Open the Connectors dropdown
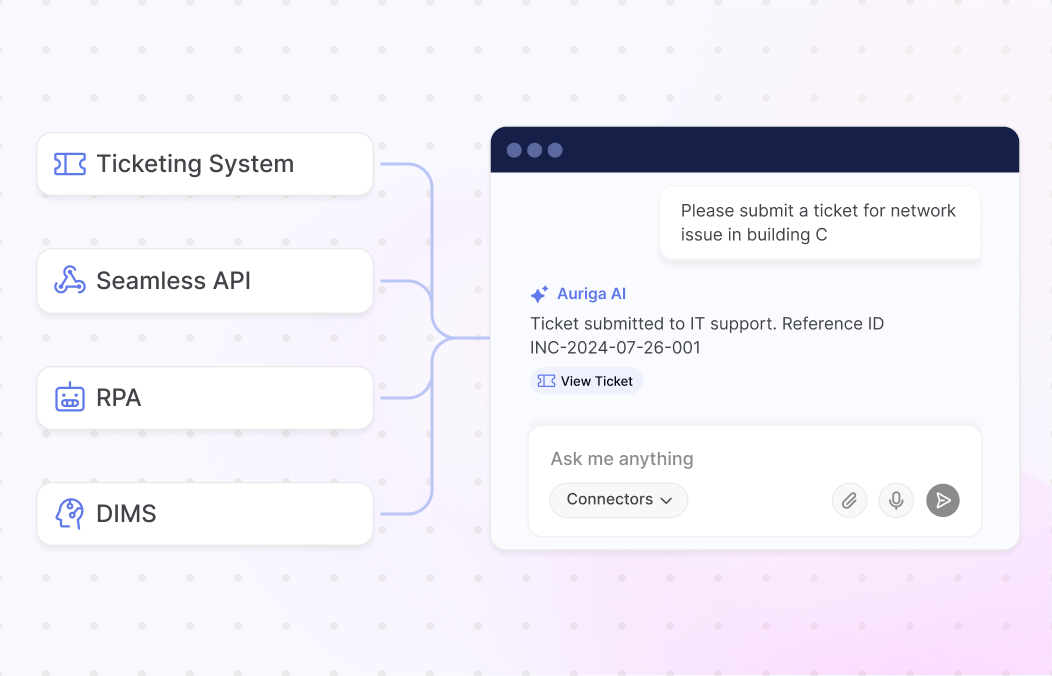 tap(619, 500)
